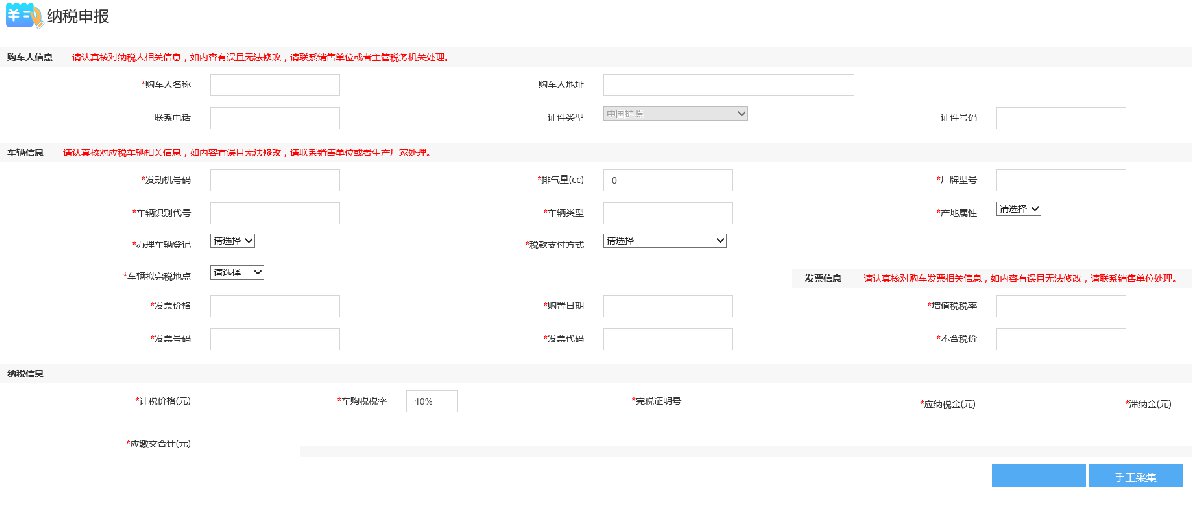
Task: Open the vehicle registration dropdown in the vehicle section
Action: click(233, 241)
